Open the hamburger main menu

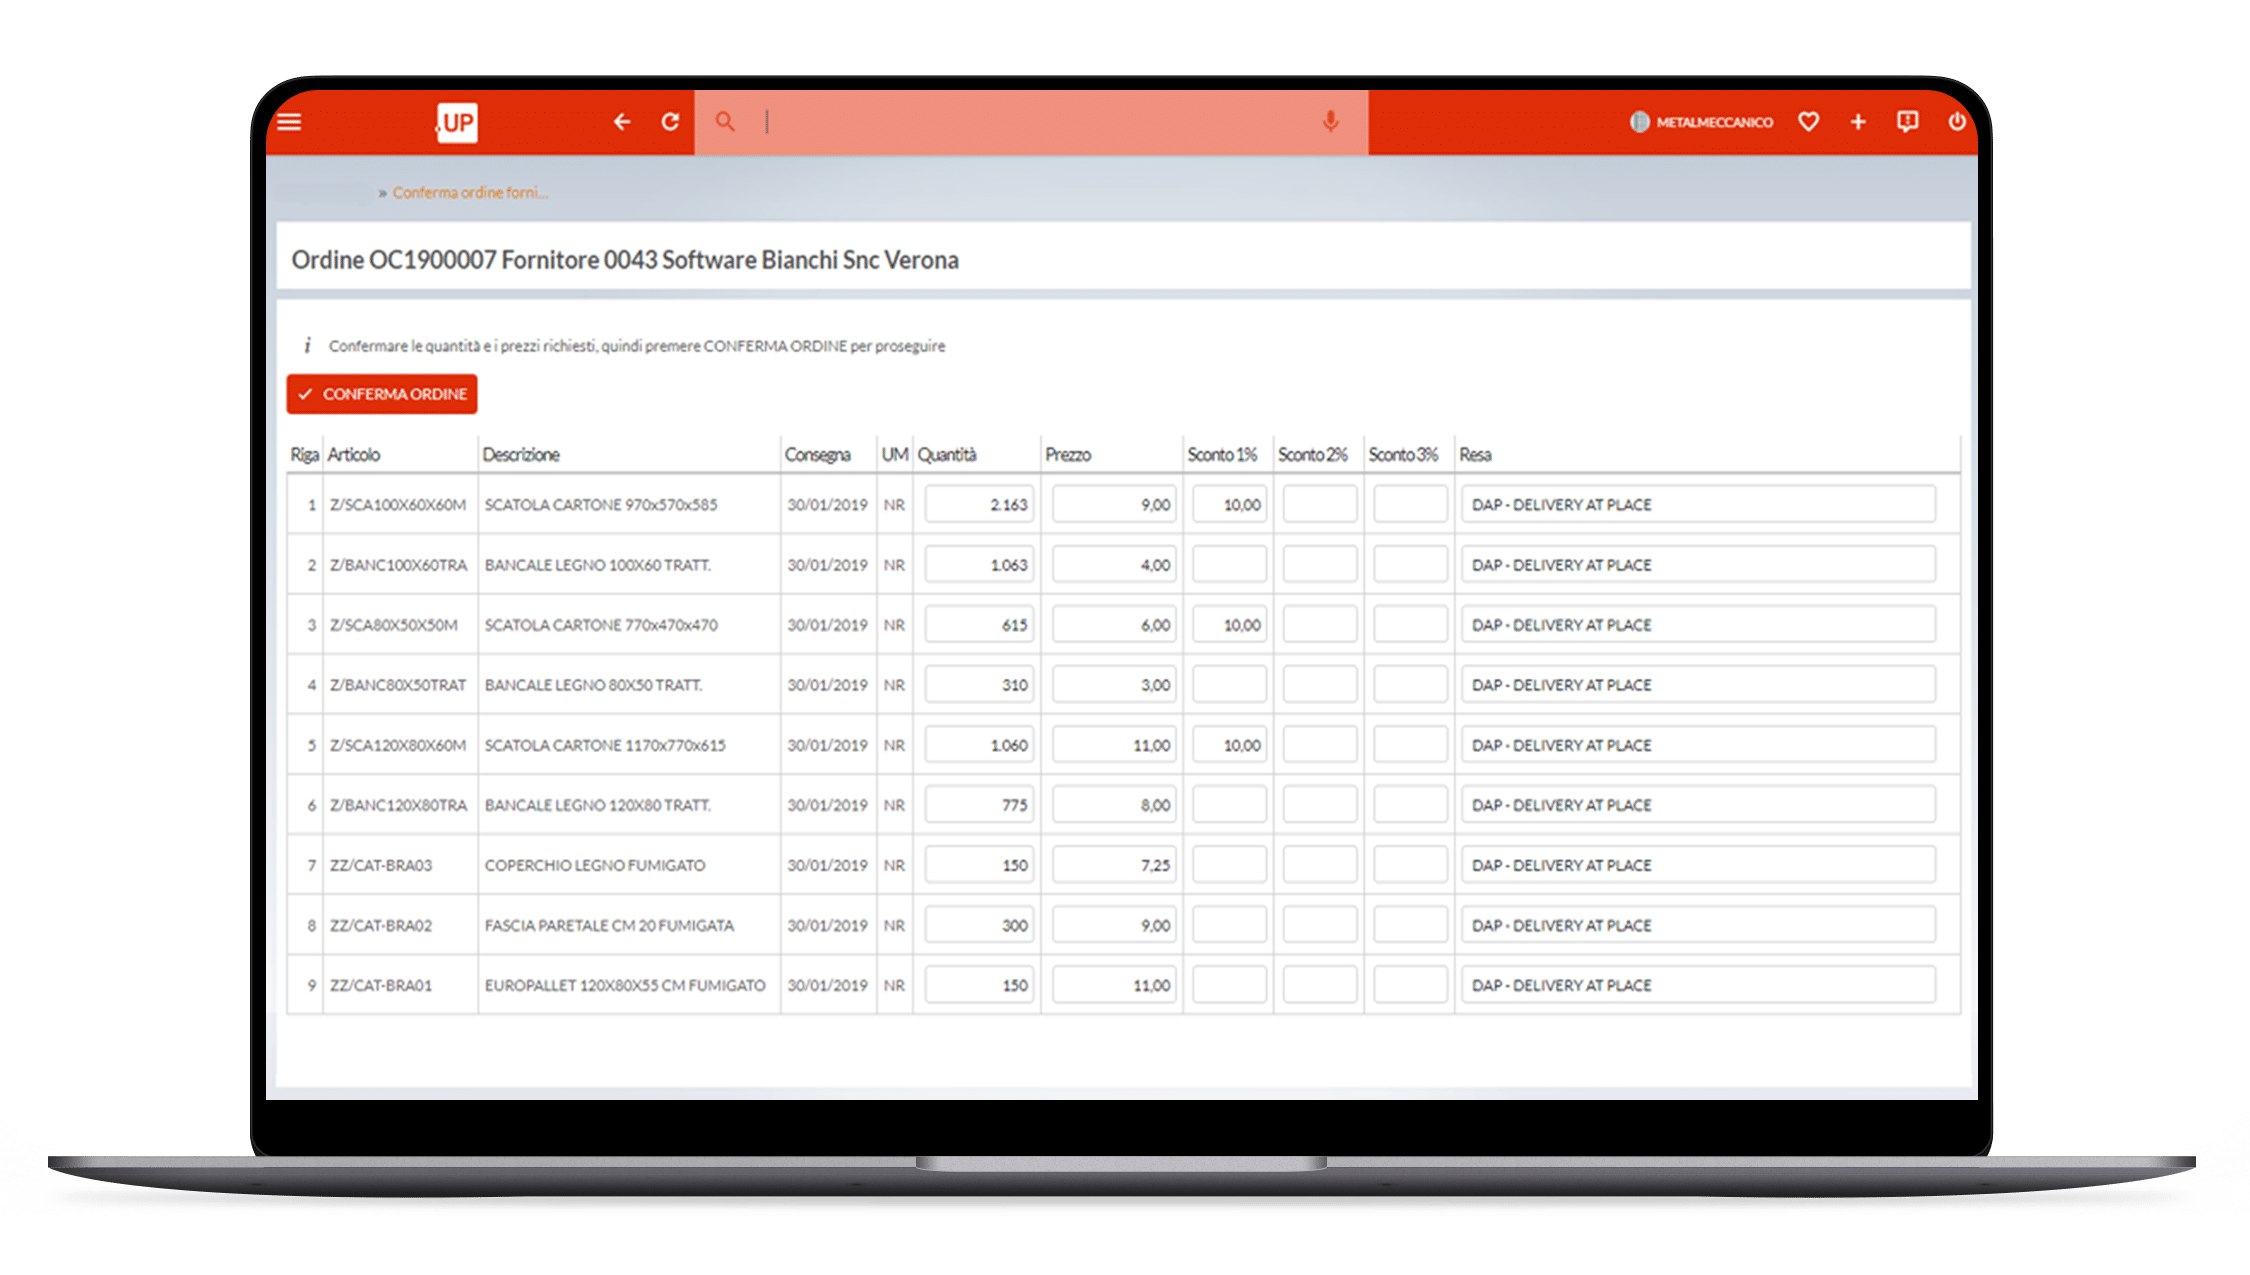point(289,122)
